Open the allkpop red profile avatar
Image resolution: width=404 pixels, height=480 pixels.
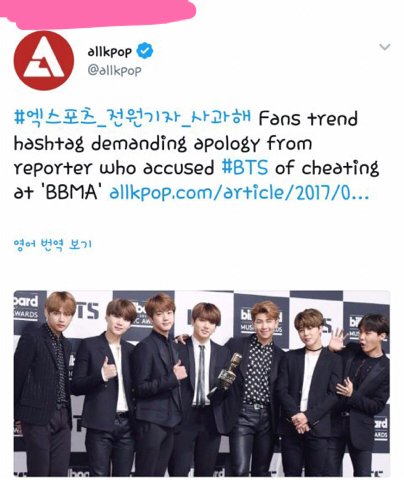[x=44, y=61]
